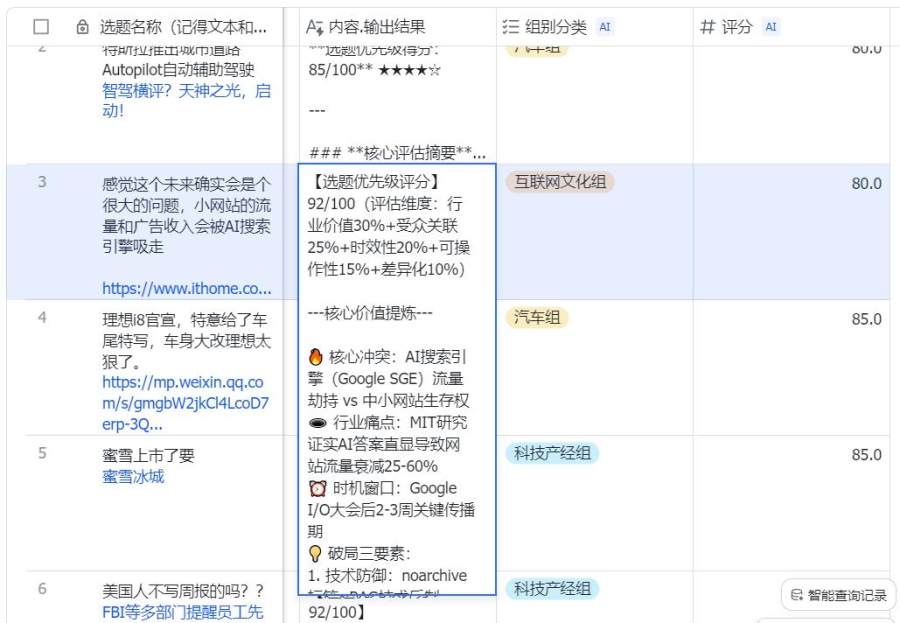Click the 智能查询记录 icon
The width and height of the screenshot is (900, 623).
[797, 595]
